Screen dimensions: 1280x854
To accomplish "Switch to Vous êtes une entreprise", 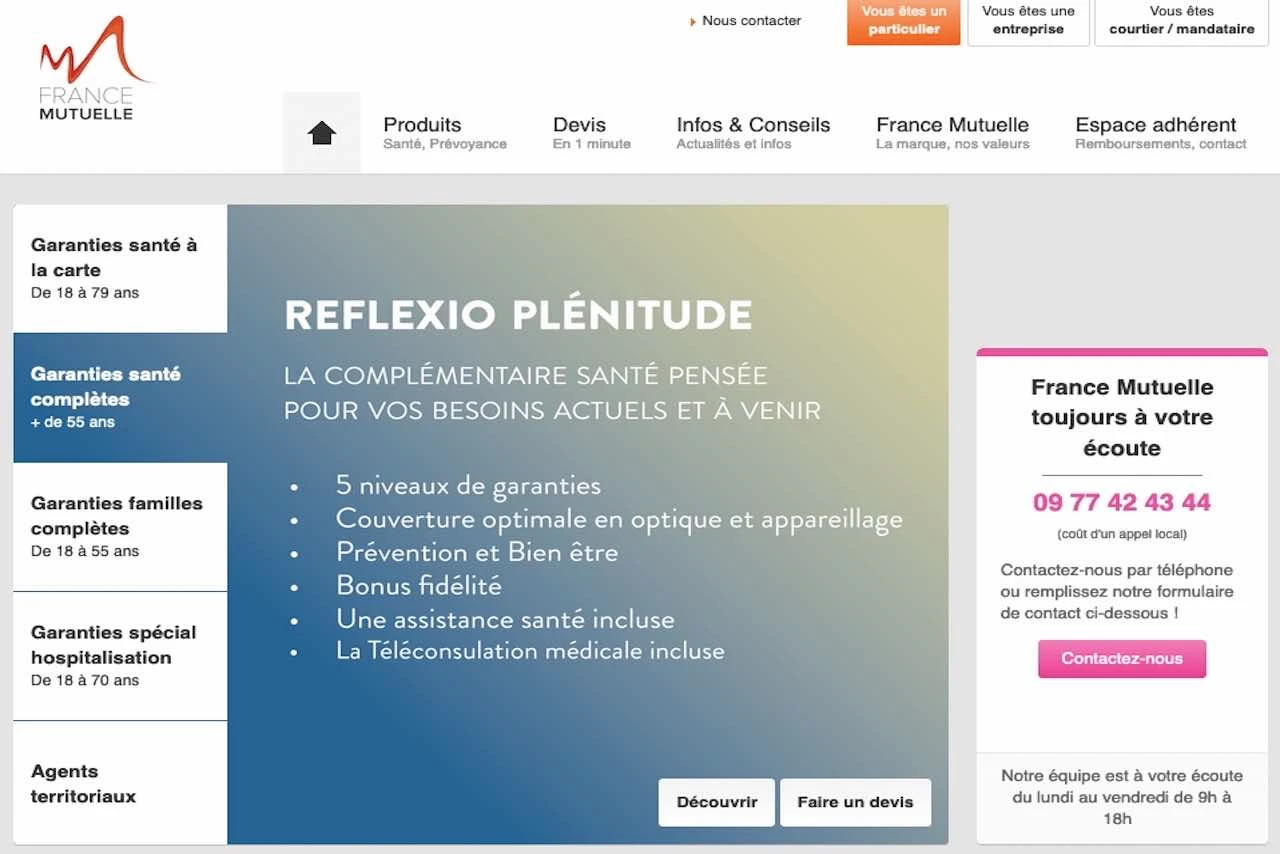I will (x=1028, y=21).
